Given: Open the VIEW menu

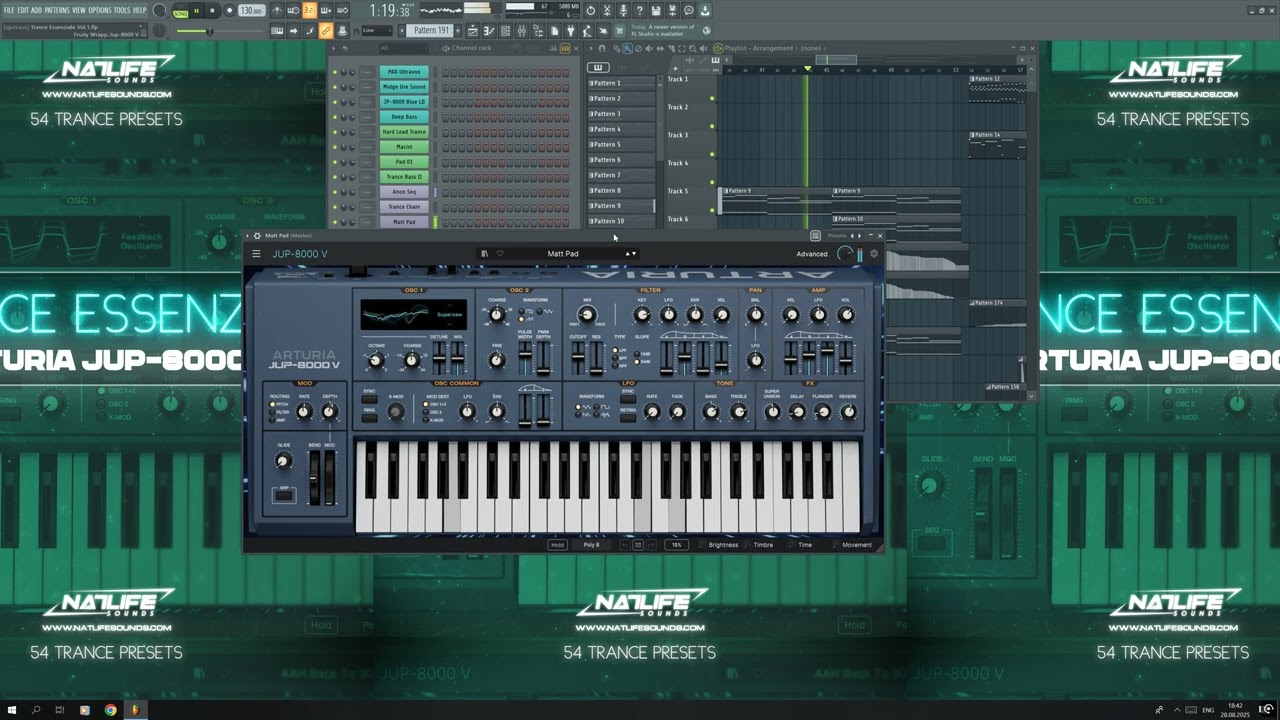Looking at the screenshot, I should 79,10.
